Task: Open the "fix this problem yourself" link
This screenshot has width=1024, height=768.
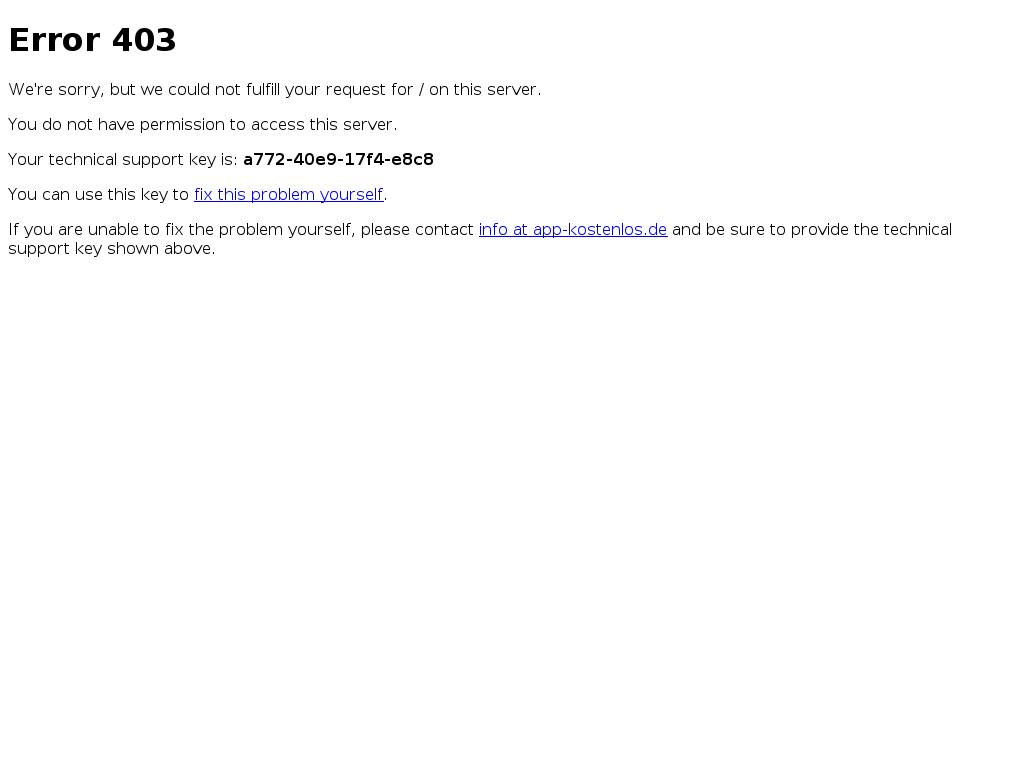Action: coord(289,195)
